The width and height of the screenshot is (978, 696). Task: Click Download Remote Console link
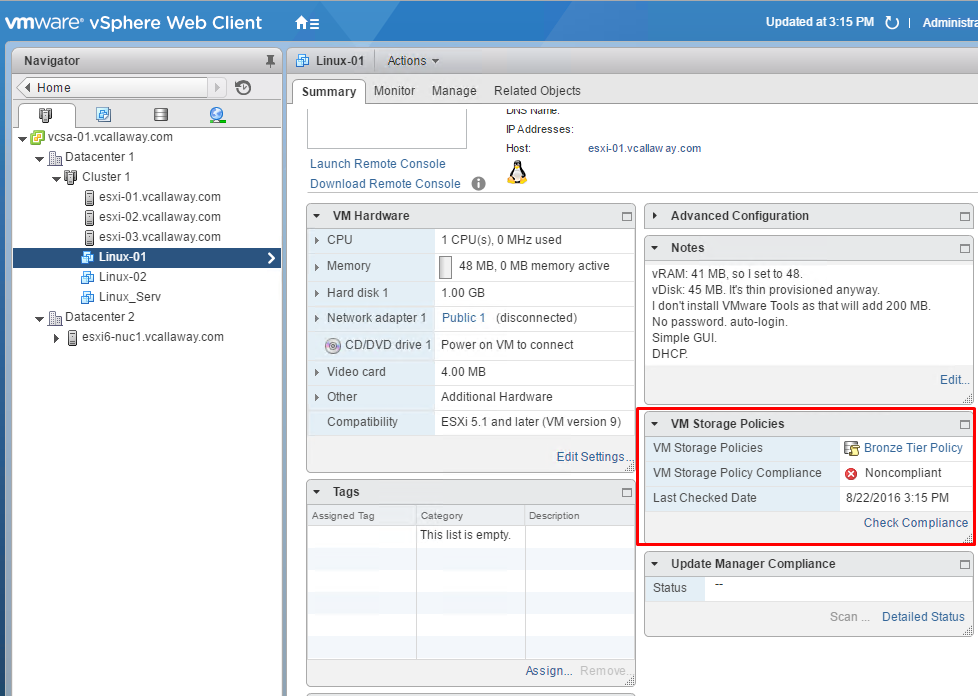[385, 184]
